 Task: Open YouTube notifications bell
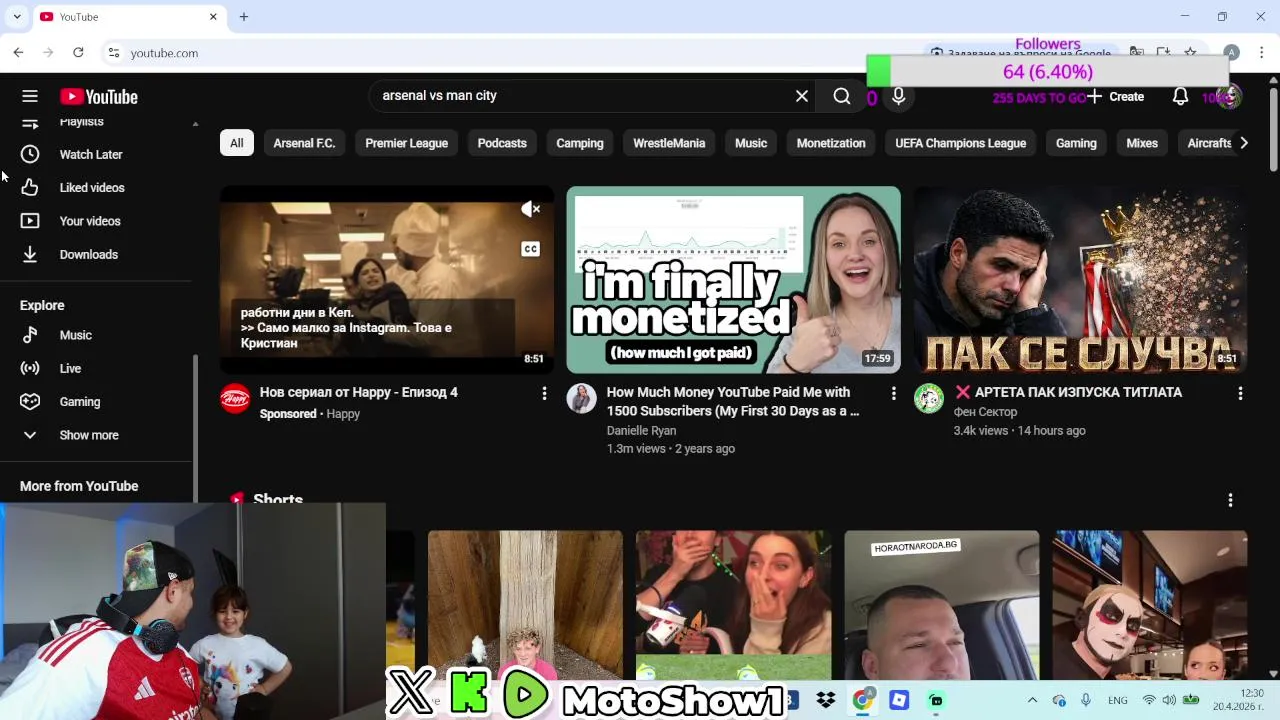pos(1180,96)
